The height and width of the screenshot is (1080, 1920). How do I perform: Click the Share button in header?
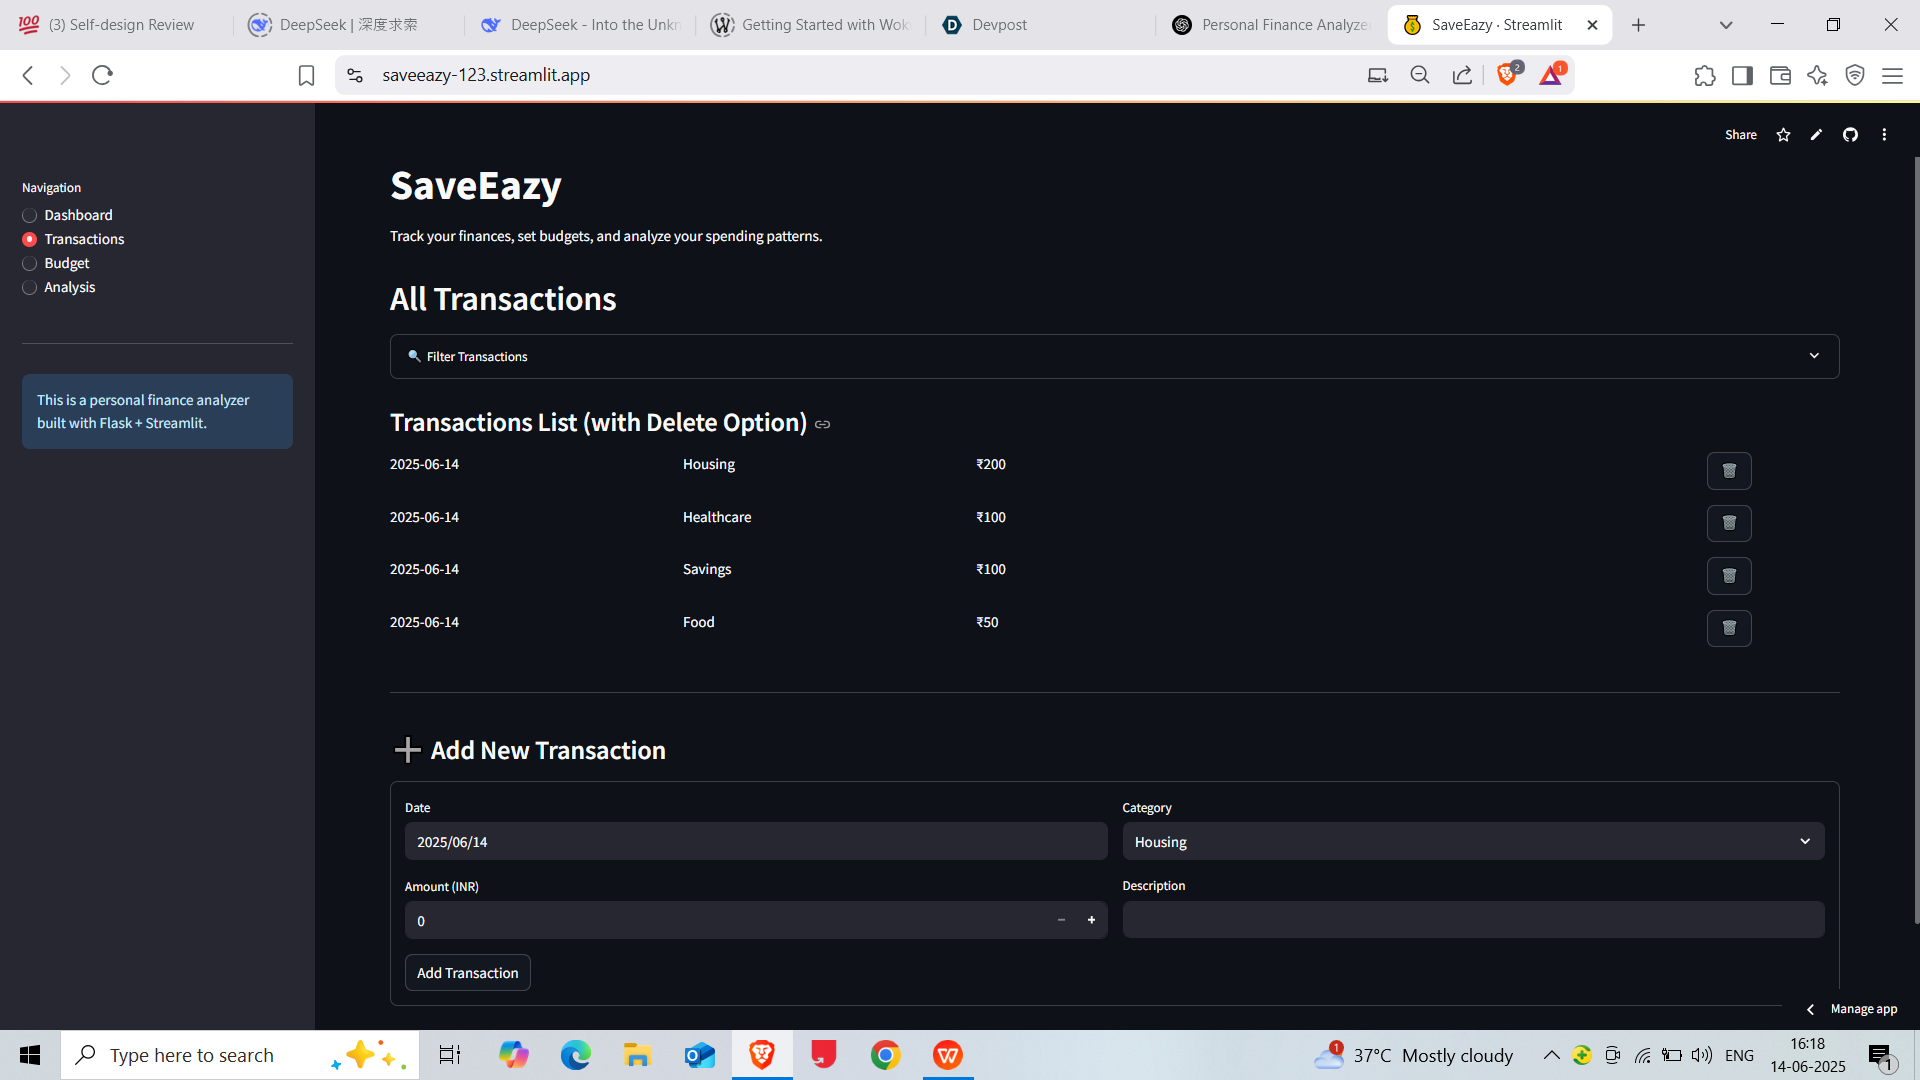tap(1740, 135)
